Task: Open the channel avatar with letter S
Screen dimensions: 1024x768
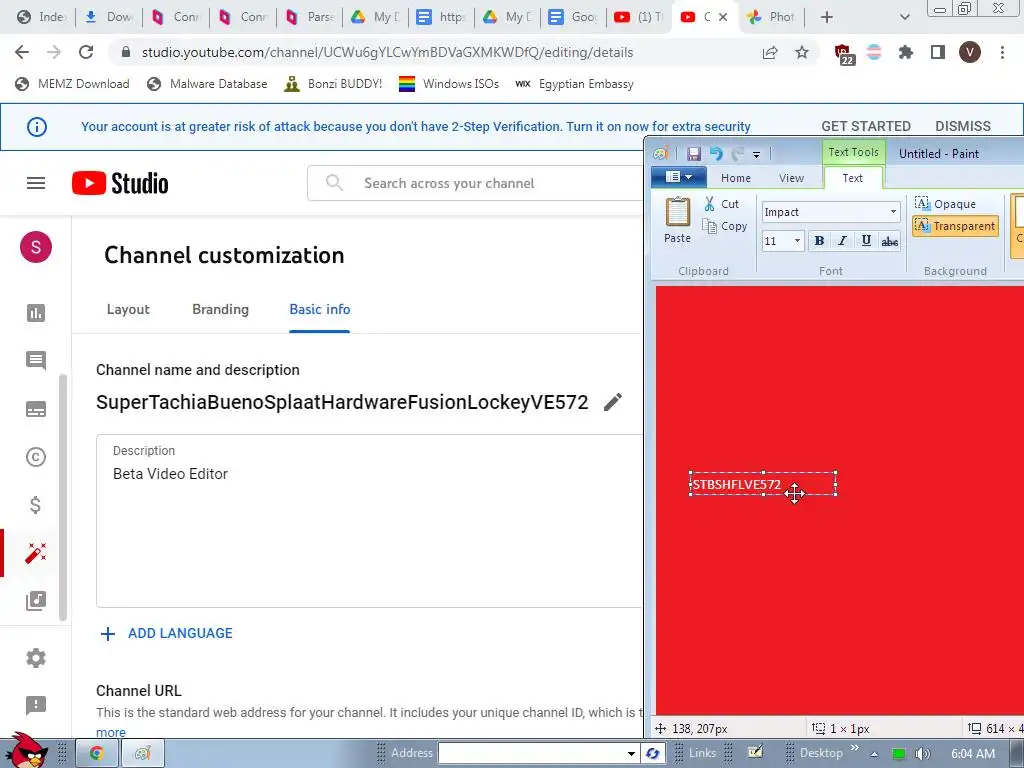Action: tap(36, 247)
